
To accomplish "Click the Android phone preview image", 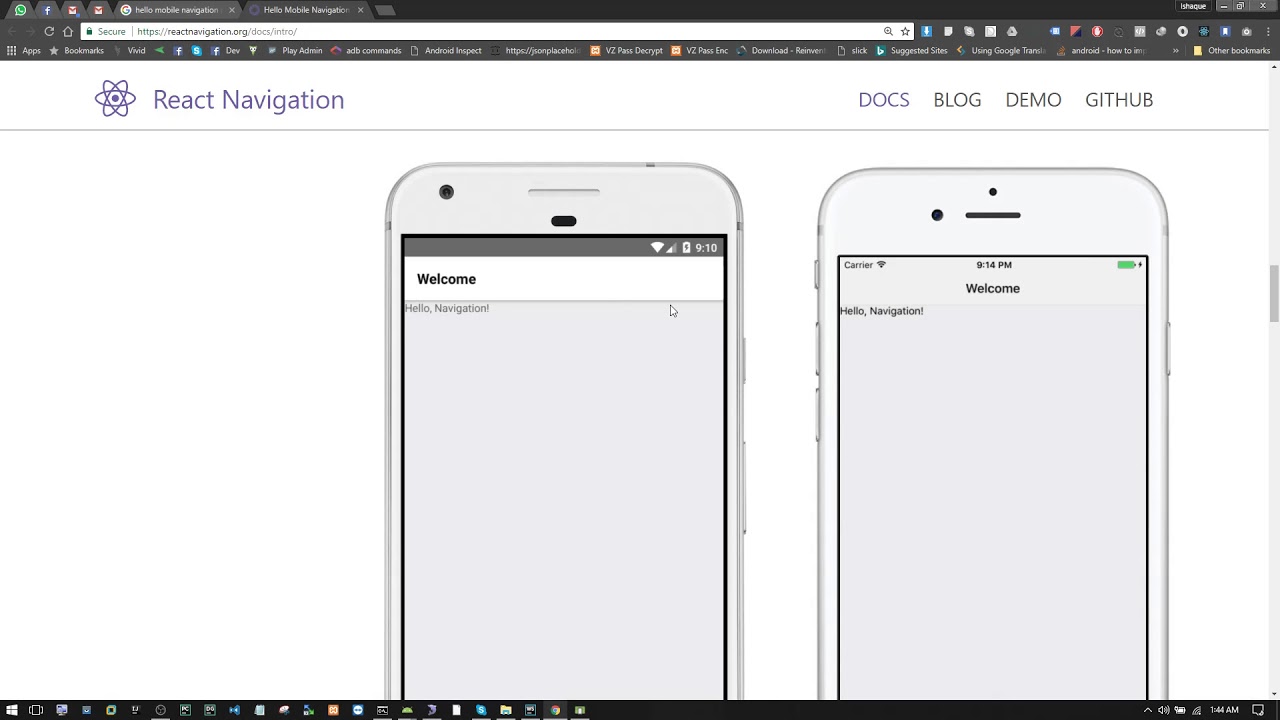I will coord(564,431).
